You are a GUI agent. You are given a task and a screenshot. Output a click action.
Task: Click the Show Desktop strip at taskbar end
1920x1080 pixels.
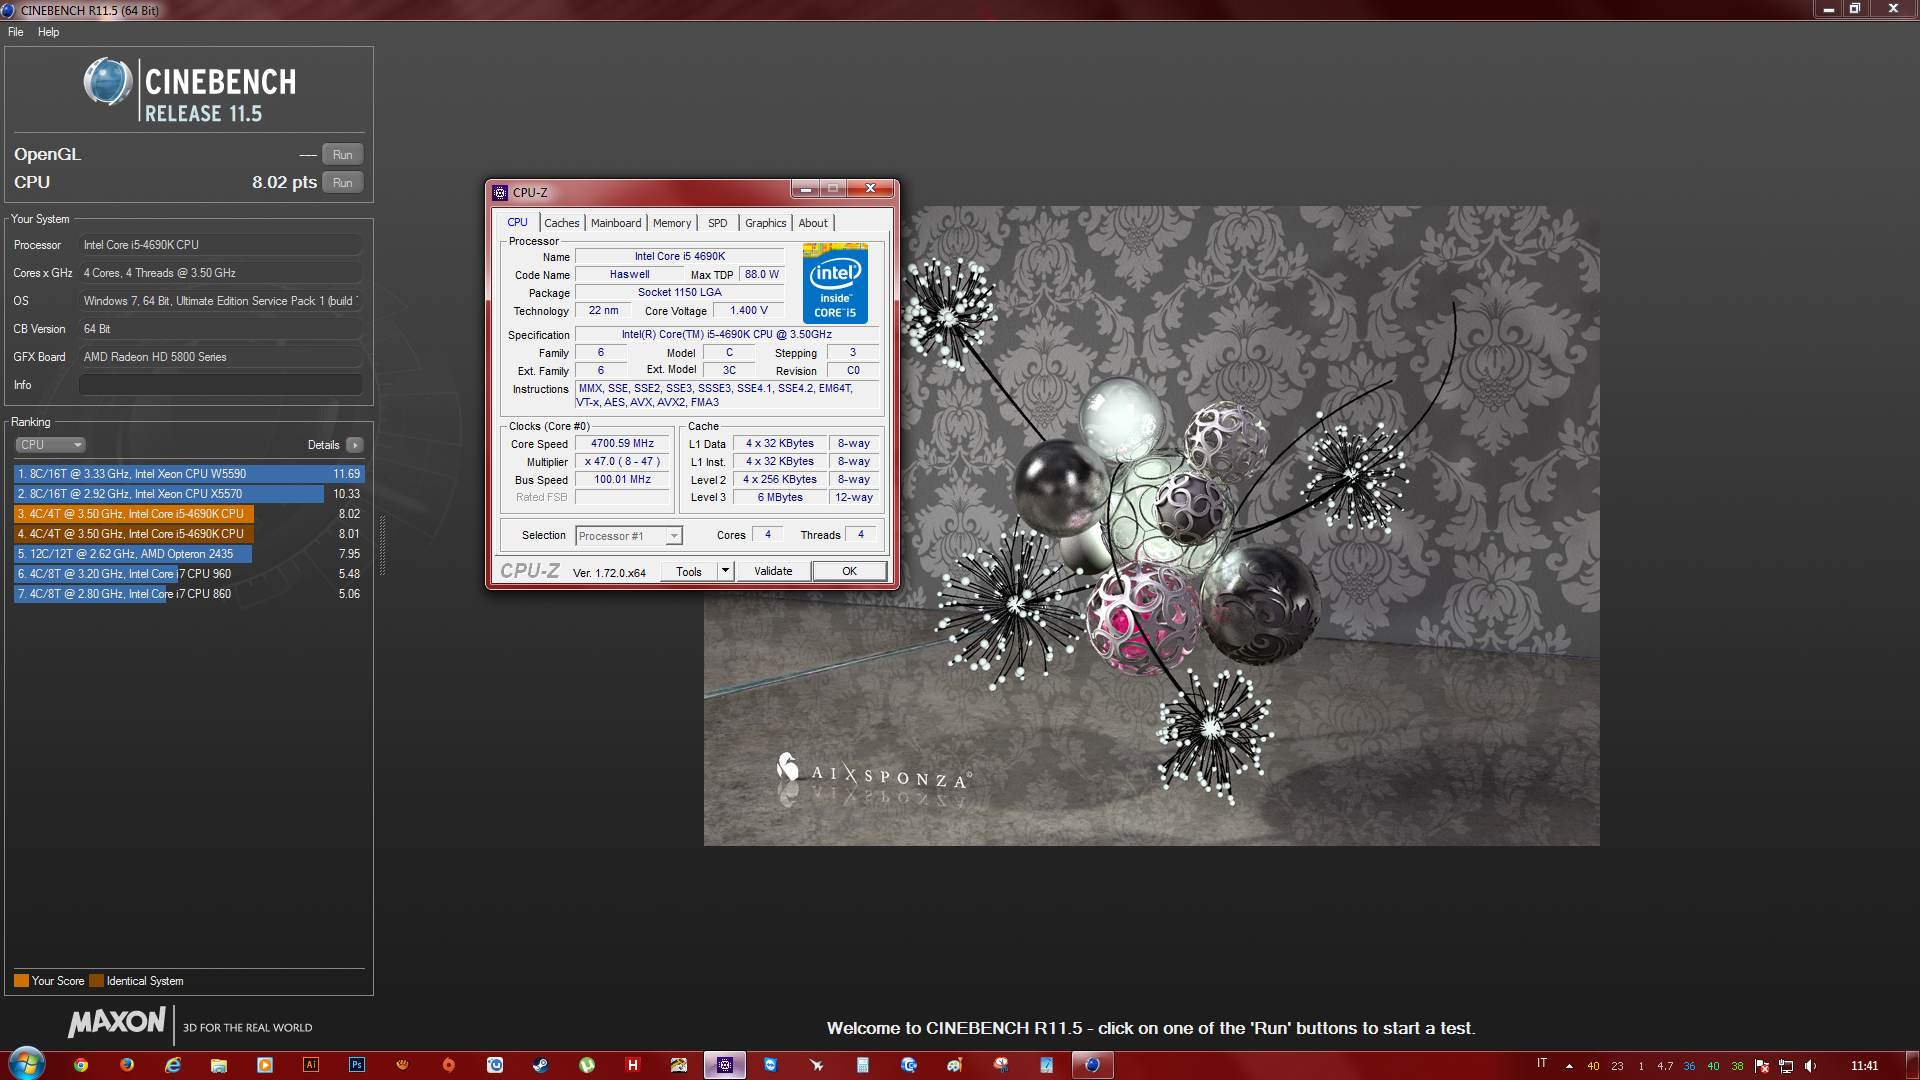(x=1912, y=1065)
